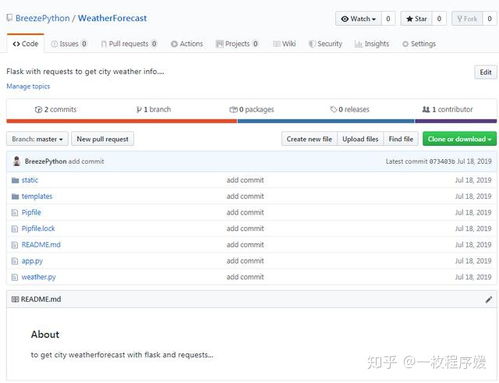This screenshot has height=383, width=499.
Task: Click the templates folder icon
Action: 15,196
